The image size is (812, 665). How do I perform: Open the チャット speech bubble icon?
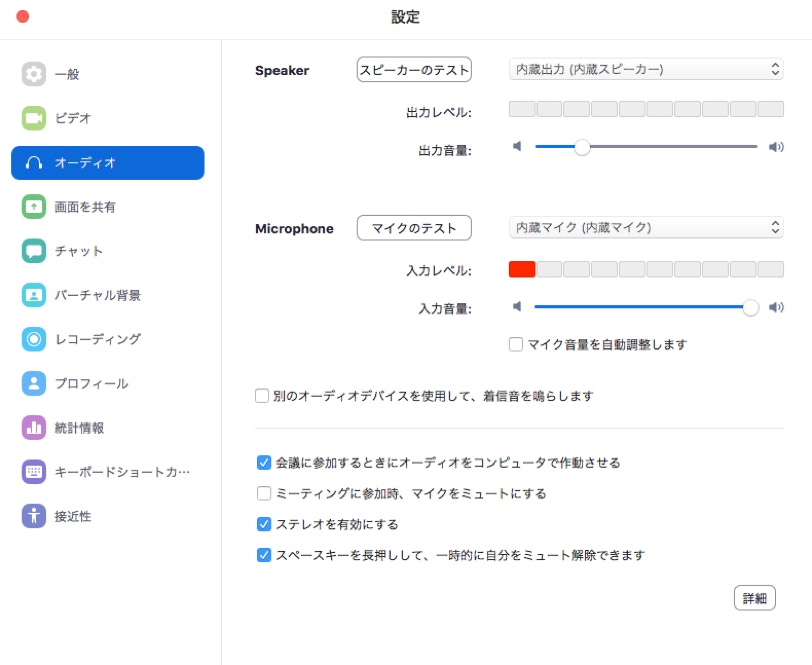click(34, 251)
